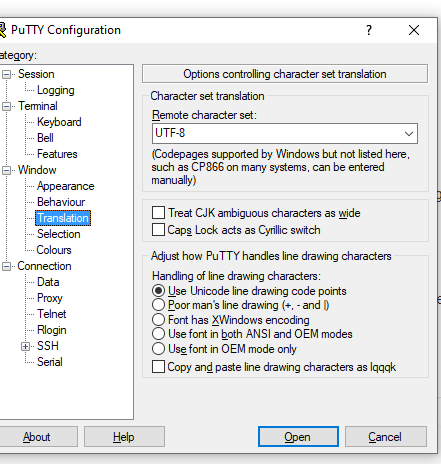Open Telnet settings

[x=52, y=314]
